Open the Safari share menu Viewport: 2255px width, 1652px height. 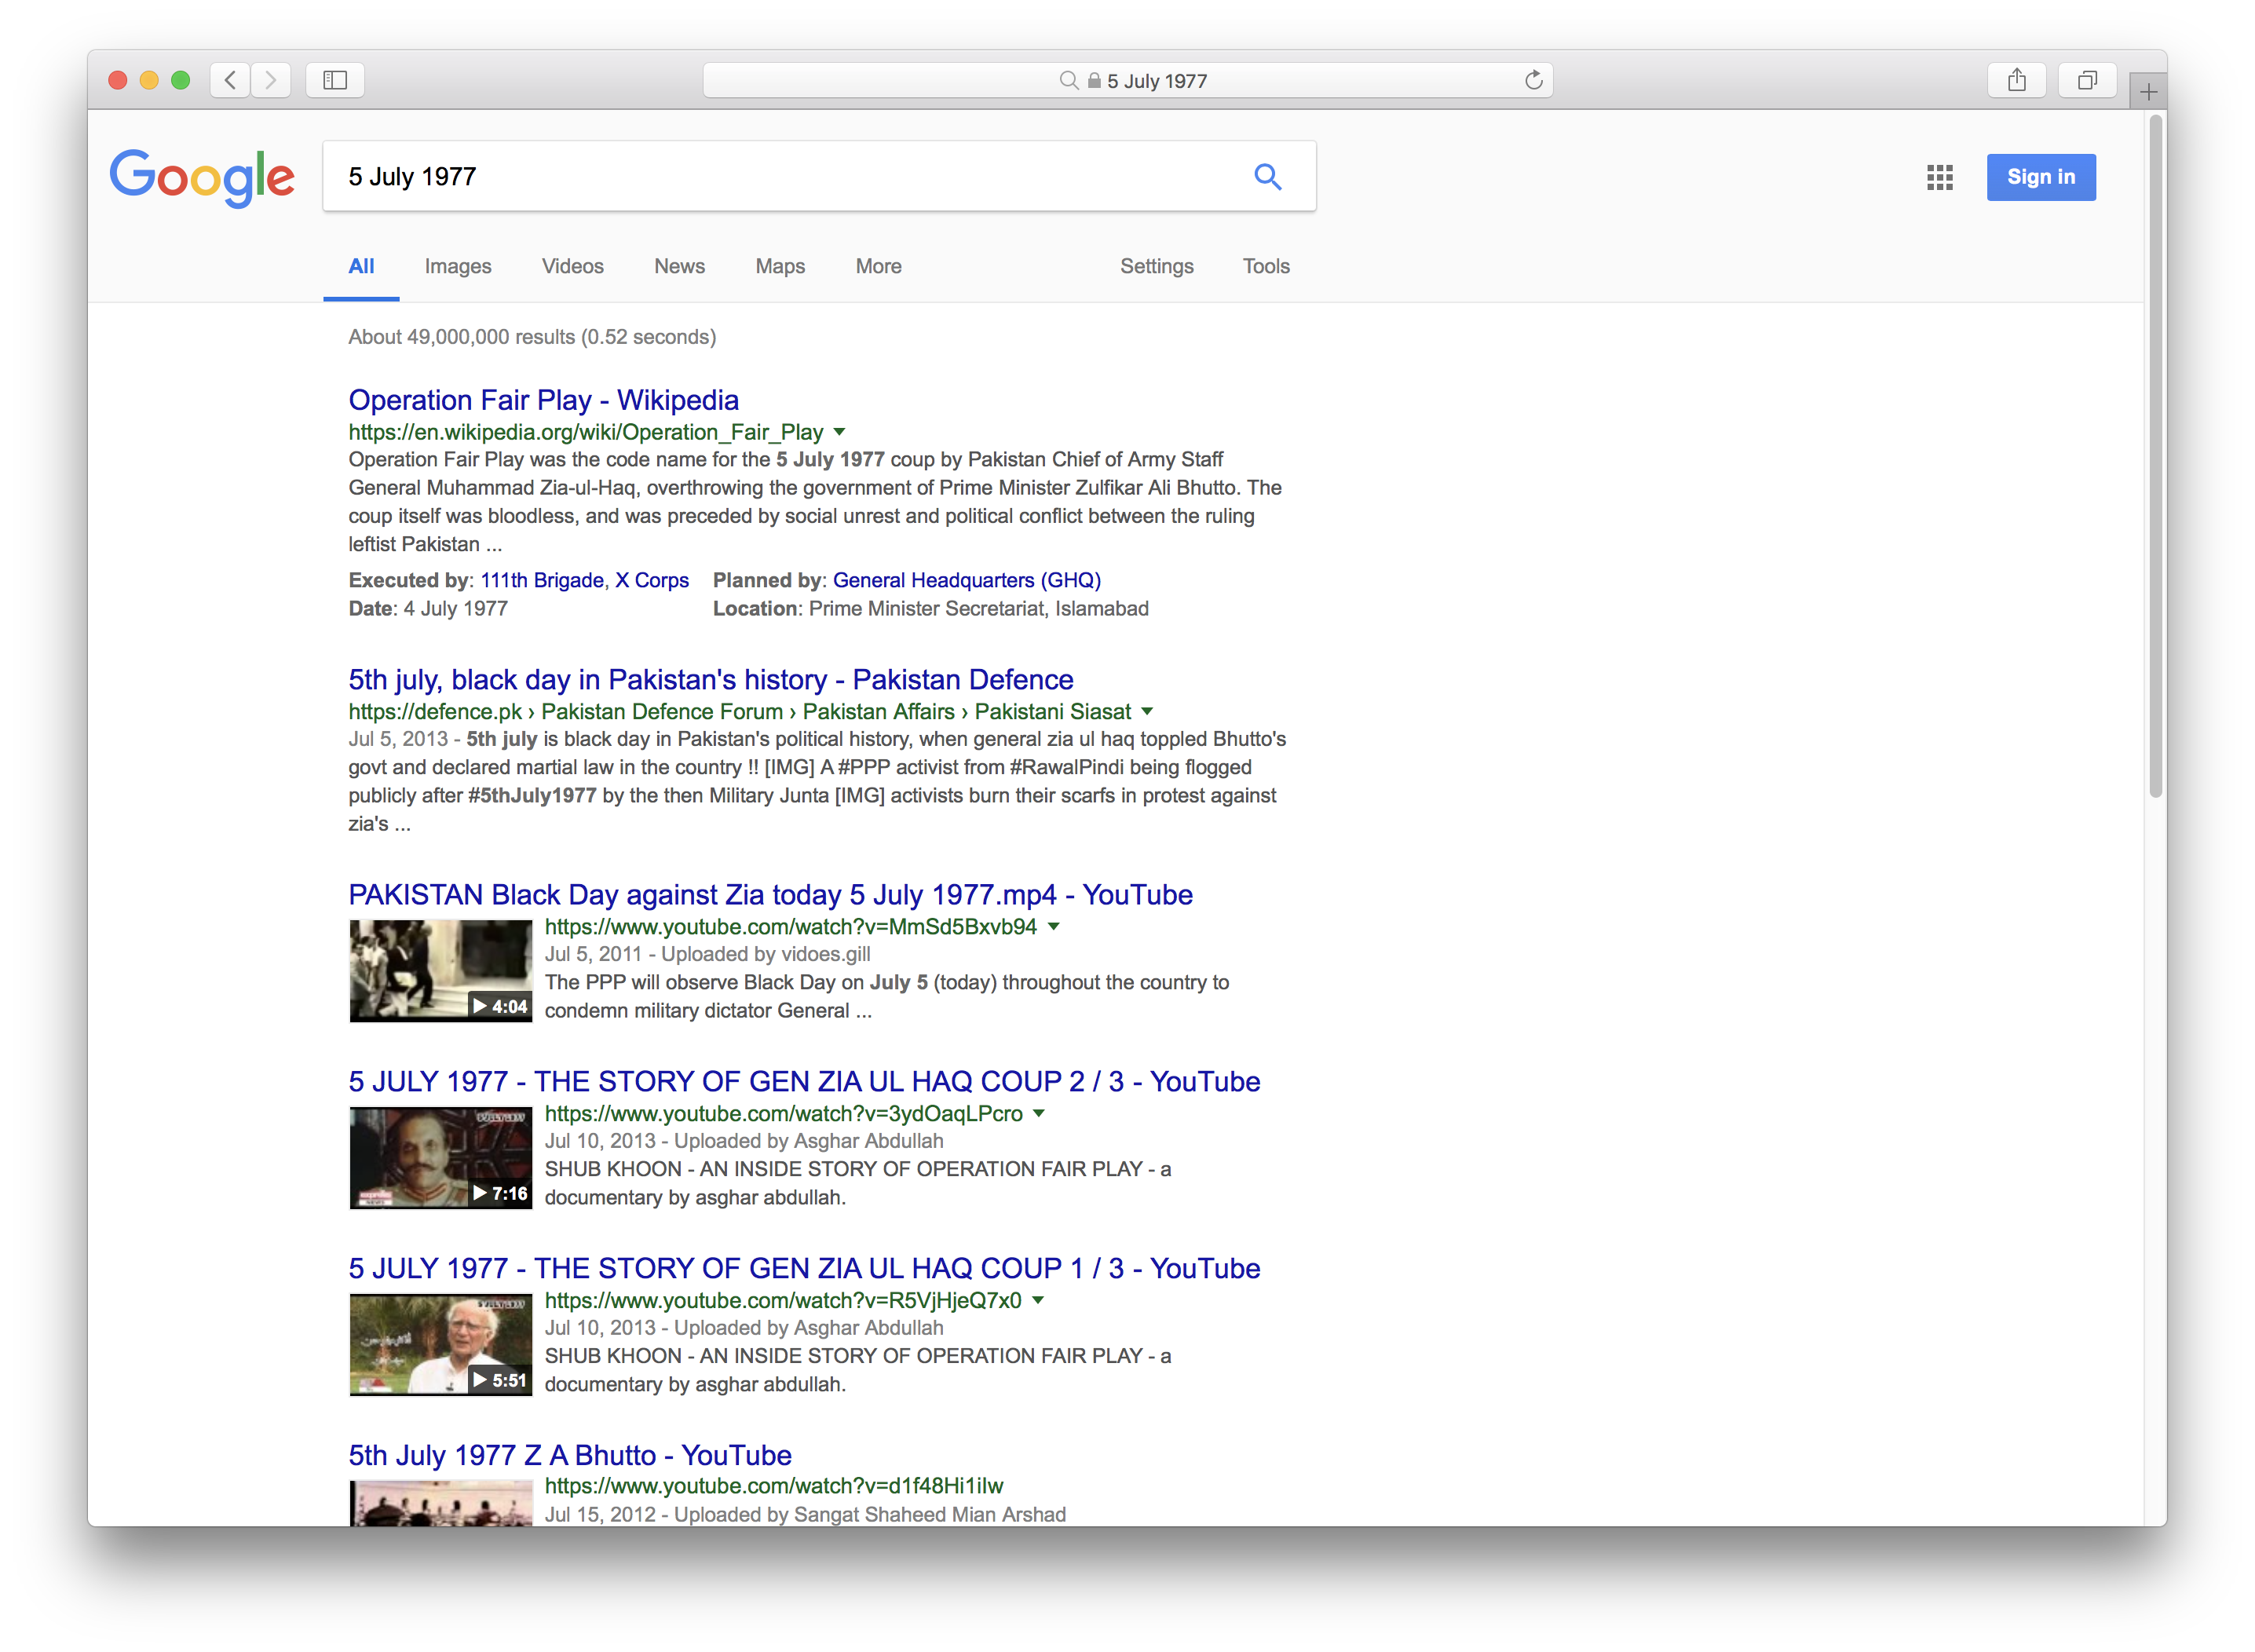tap(2016, 80)
